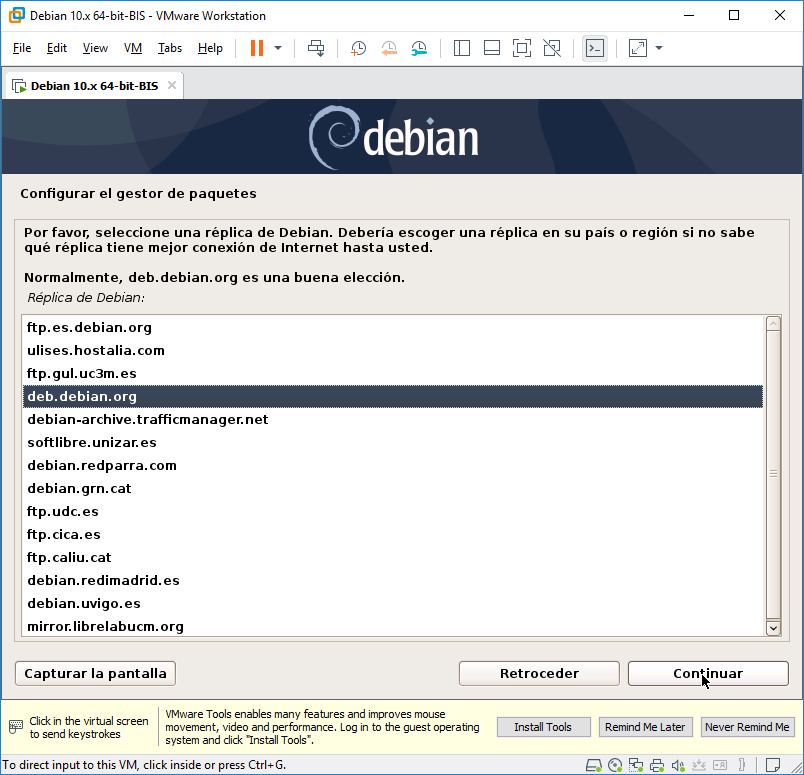Select mirror ftp.gul.uc3m.es
804x775 pixels.
click(x=393, y=373)
